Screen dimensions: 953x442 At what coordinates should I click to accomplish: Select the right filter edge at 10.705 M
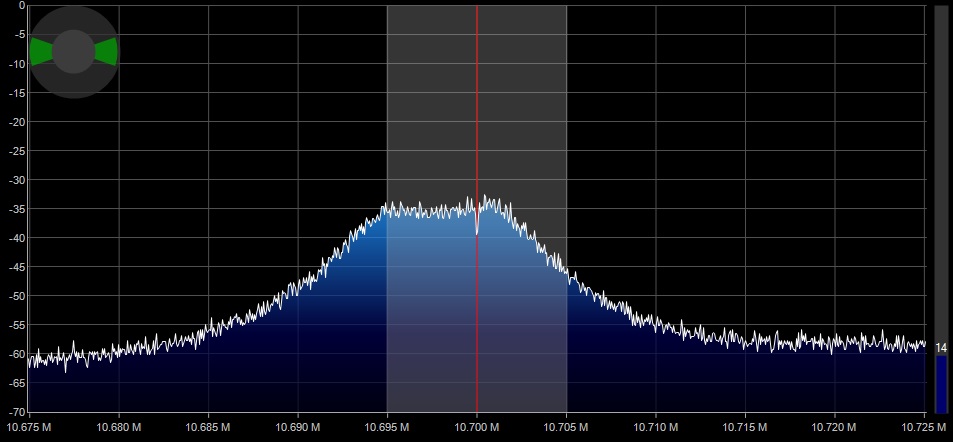[566, 209]
